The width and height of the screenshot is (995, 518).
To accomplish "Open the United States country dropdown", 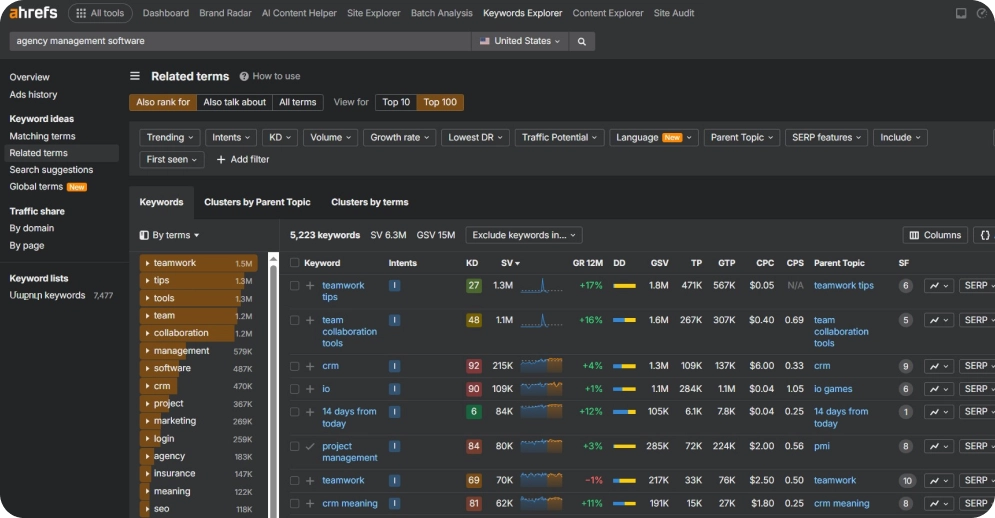I will [520, 41].
